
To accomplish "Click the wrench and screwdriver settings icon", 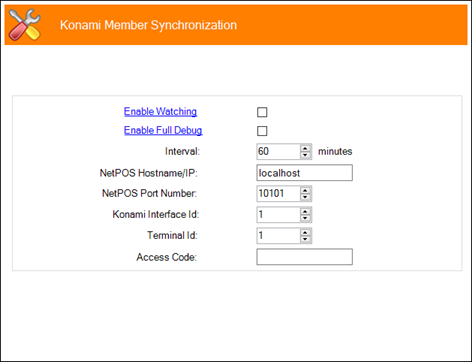I will tap(25, 25).
